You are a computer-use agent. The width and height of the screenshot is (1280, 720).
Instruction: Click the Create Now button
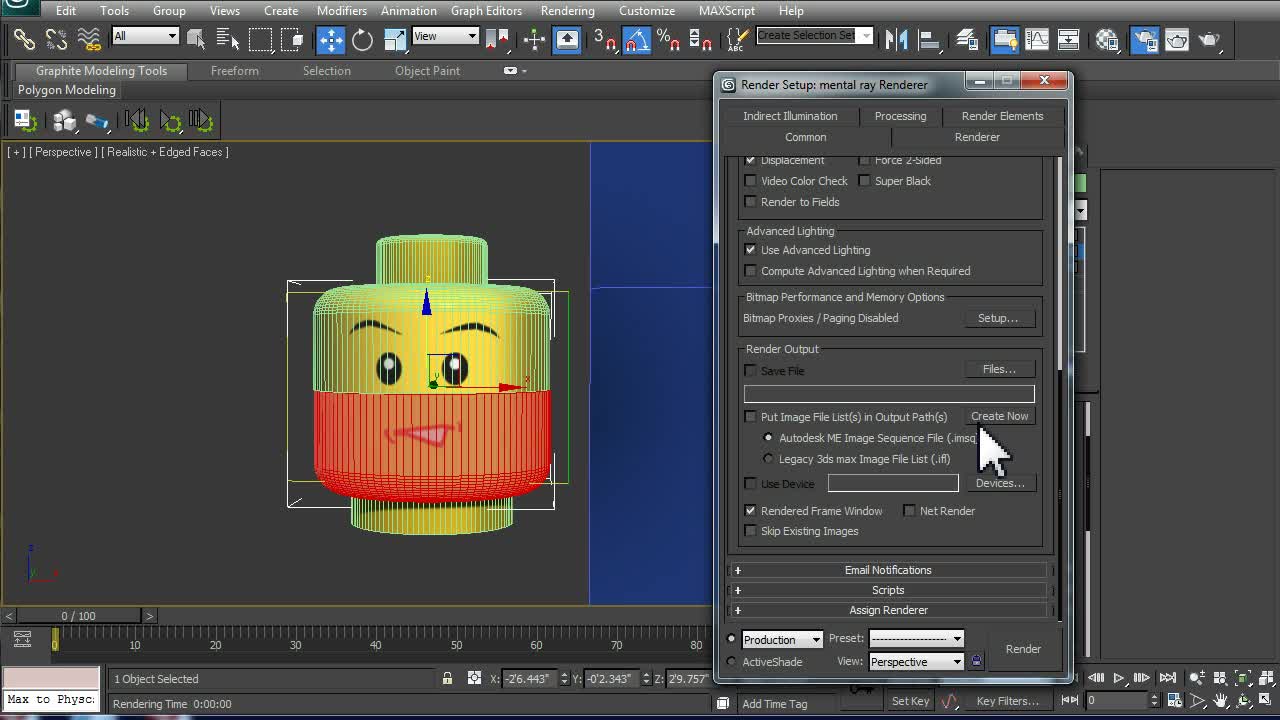[x=999, y=416]
